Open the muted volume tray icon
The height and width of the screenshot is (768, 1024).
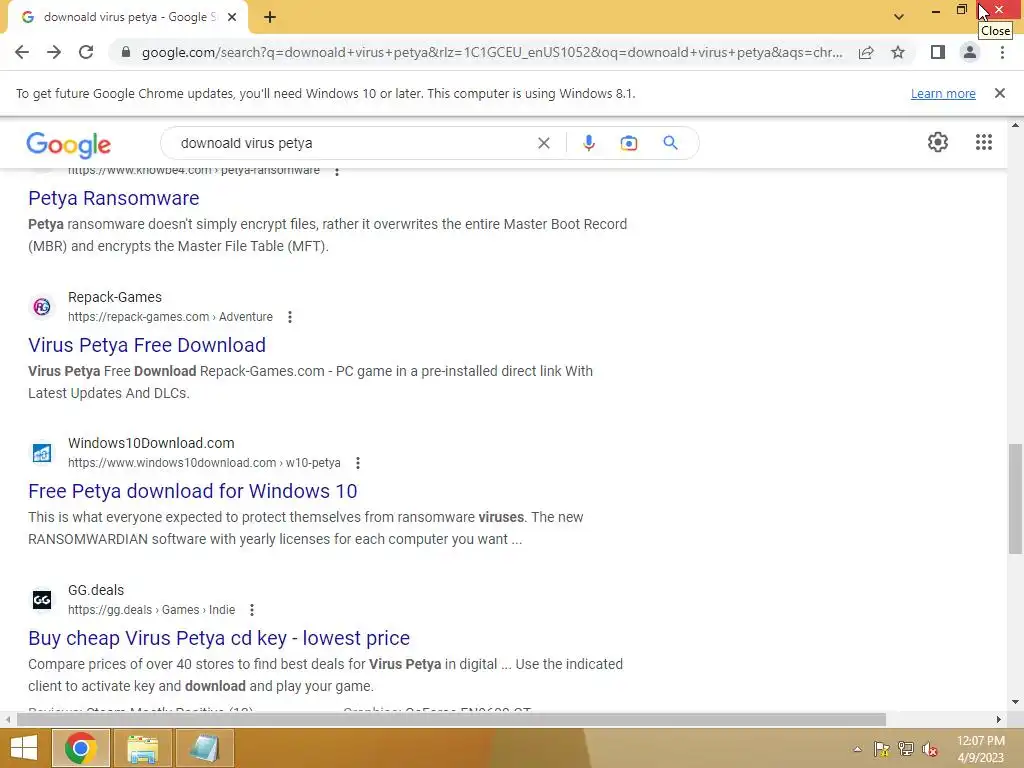coord(930,749)
